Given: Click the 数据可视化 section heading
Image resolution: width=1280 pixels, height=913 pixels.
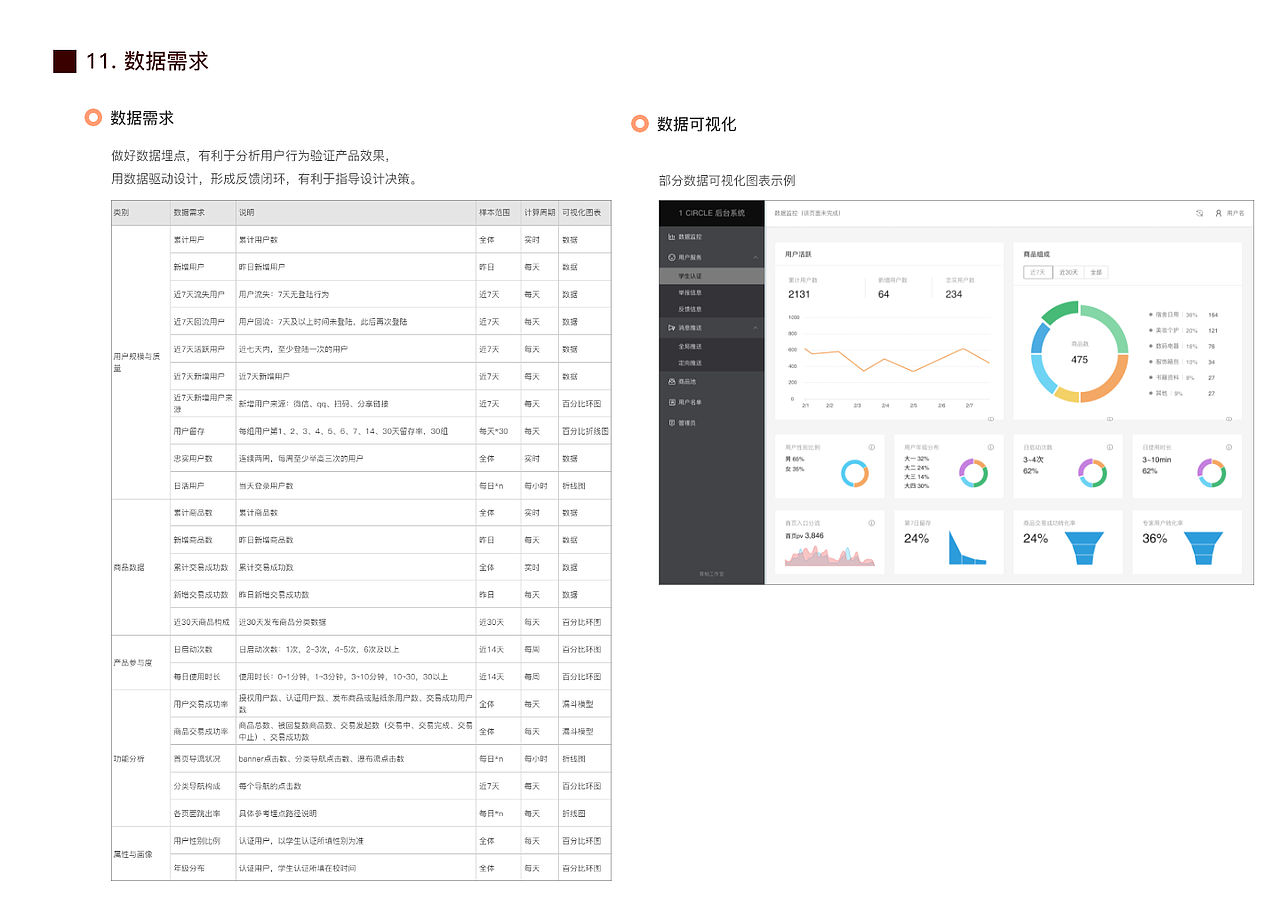Looking at the screenshot, I should [696, 124].
